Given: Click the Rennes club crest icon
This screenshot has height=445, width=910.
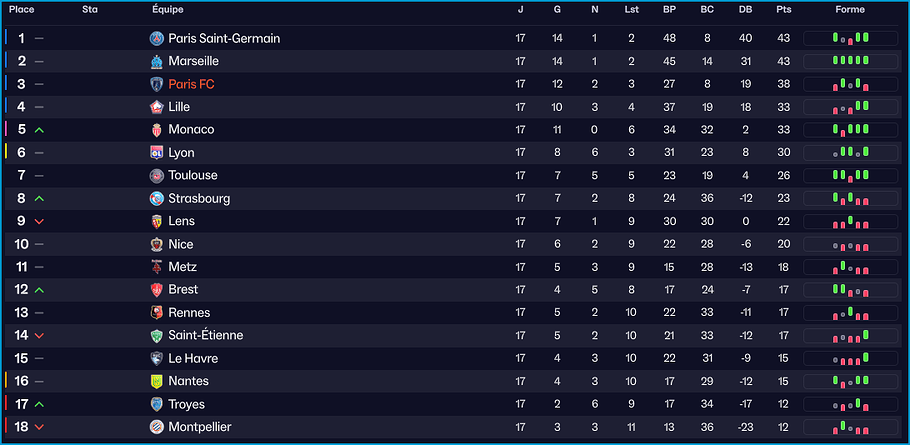Looking at the screenshot, I should 156,313.
